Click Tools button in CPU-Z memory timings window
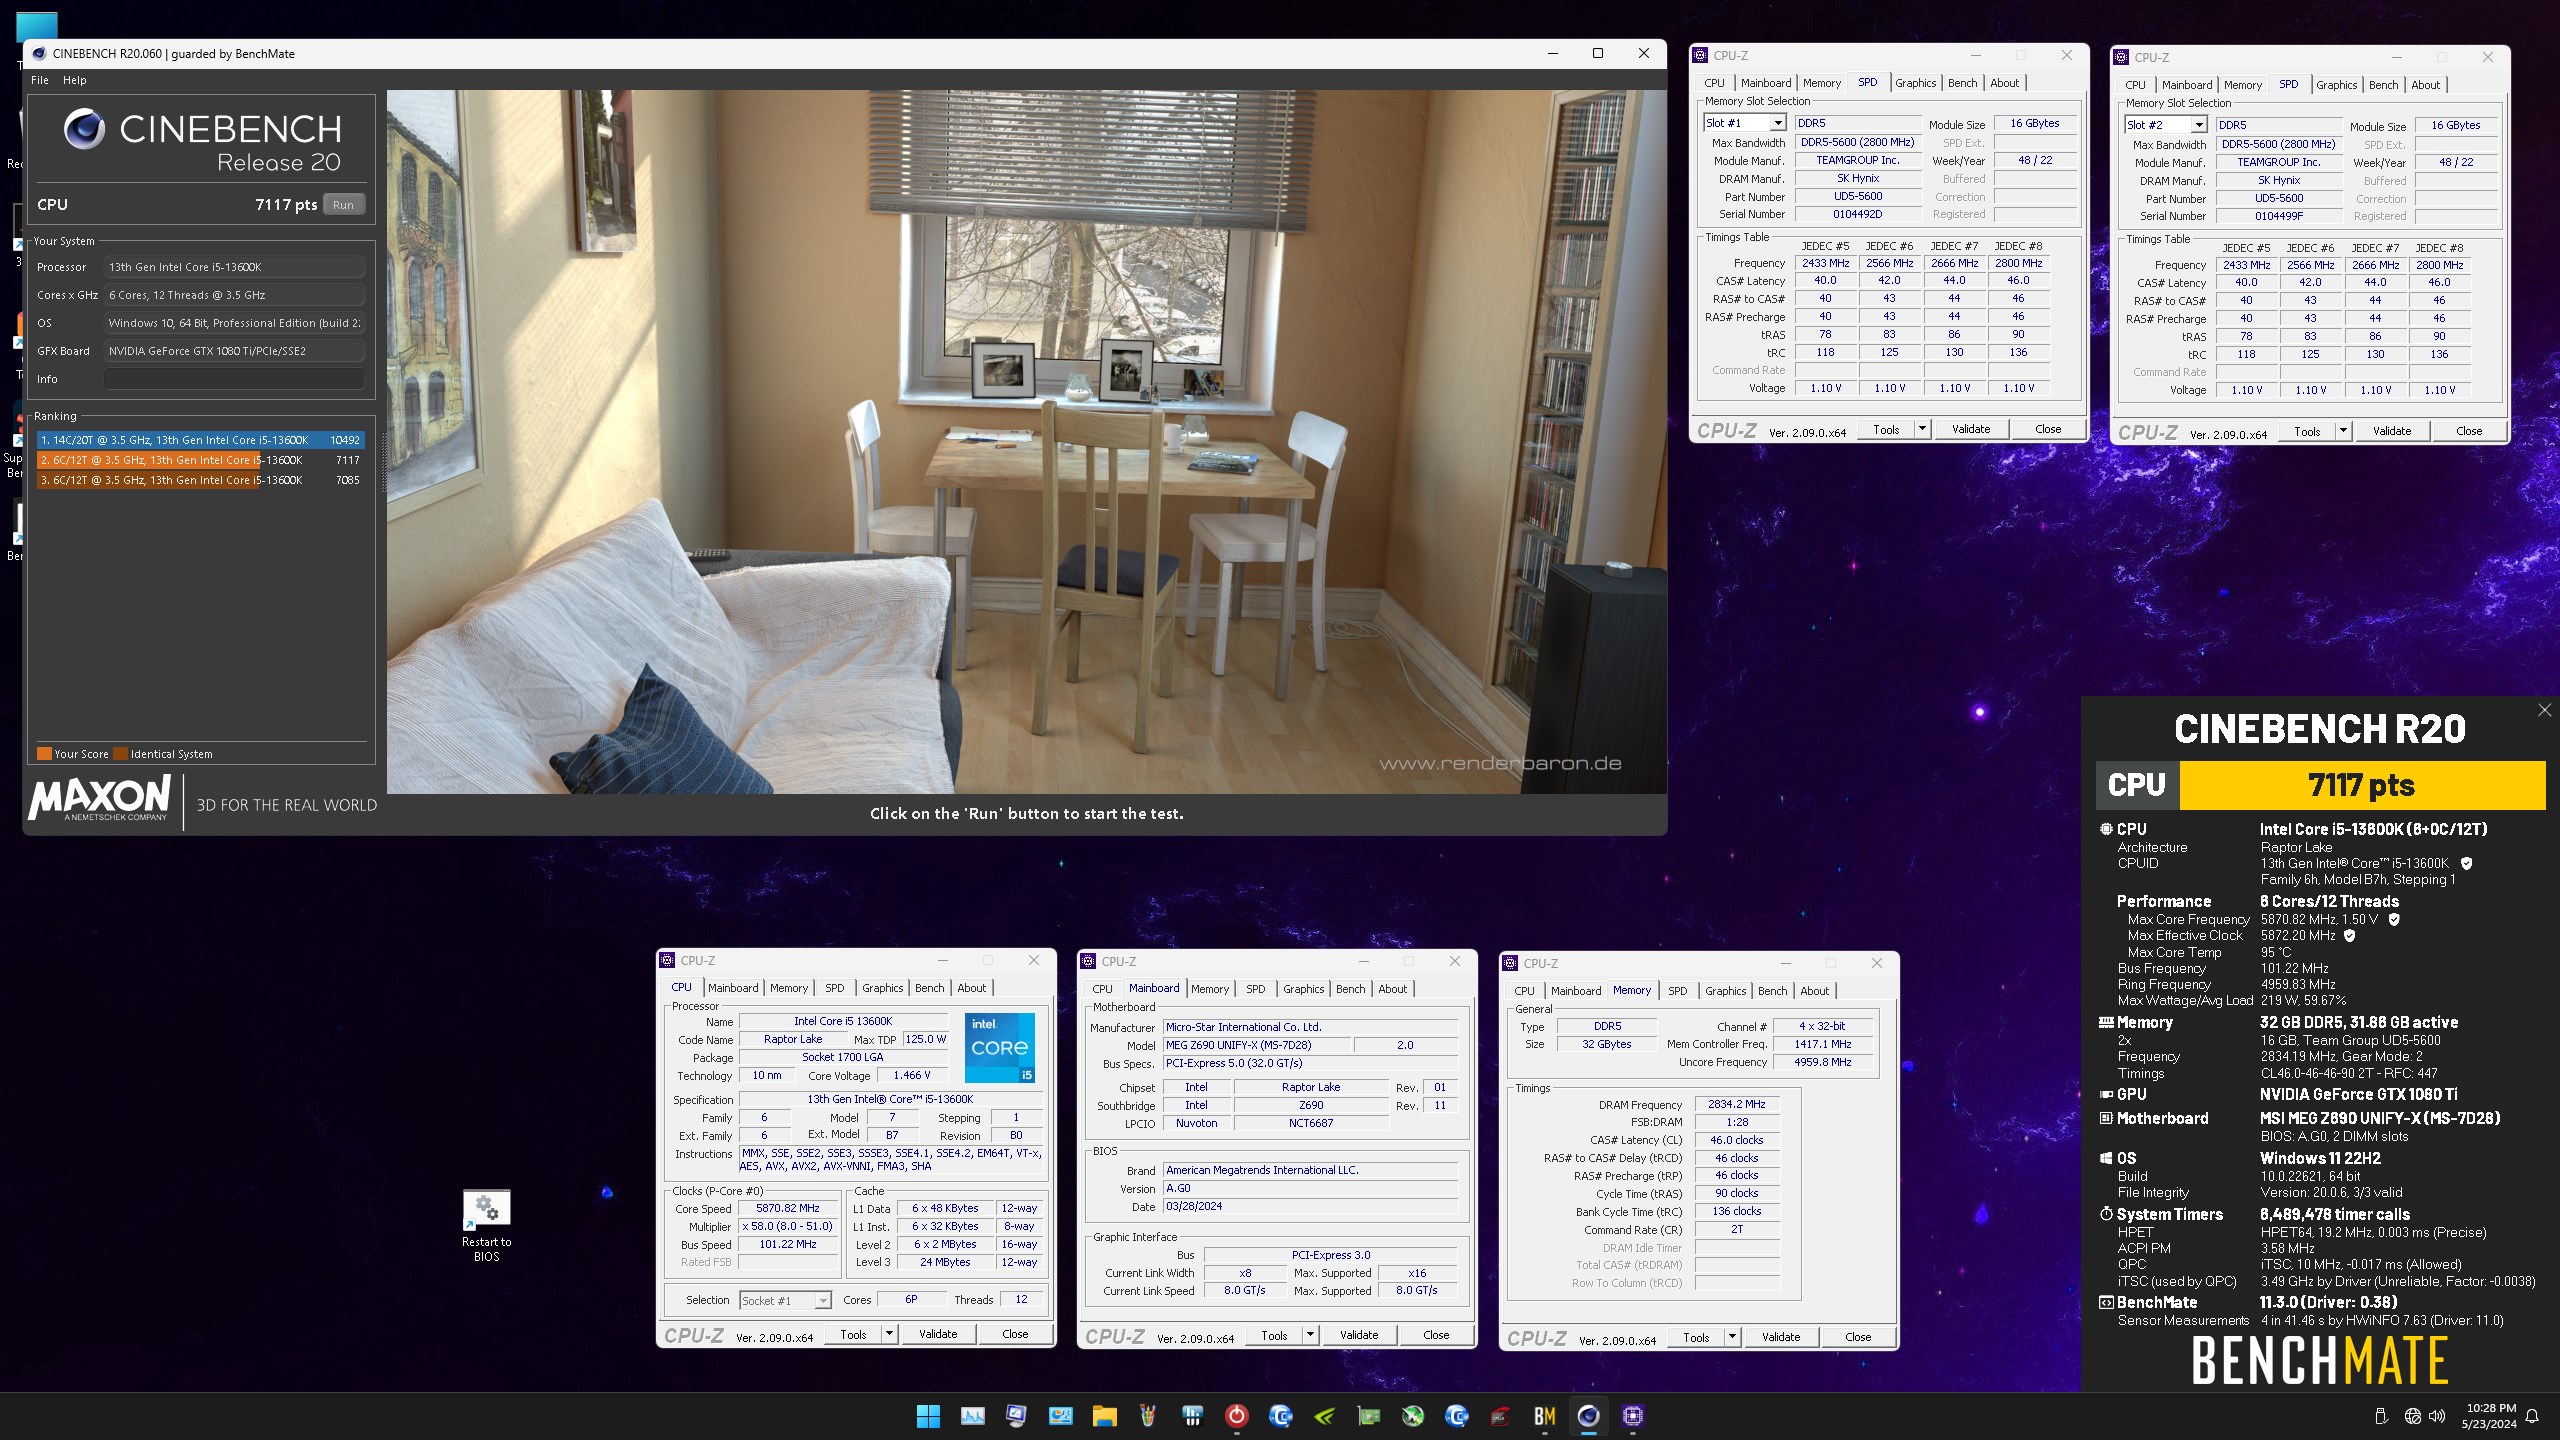 click(x=1696, y=1337)
